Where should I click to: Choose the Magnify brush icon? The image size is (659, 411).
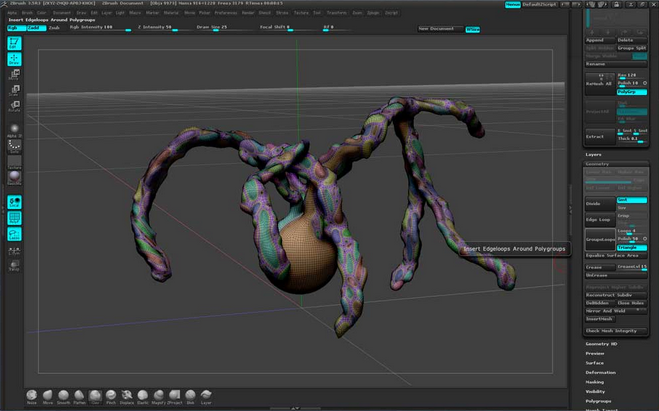[159, 396]
